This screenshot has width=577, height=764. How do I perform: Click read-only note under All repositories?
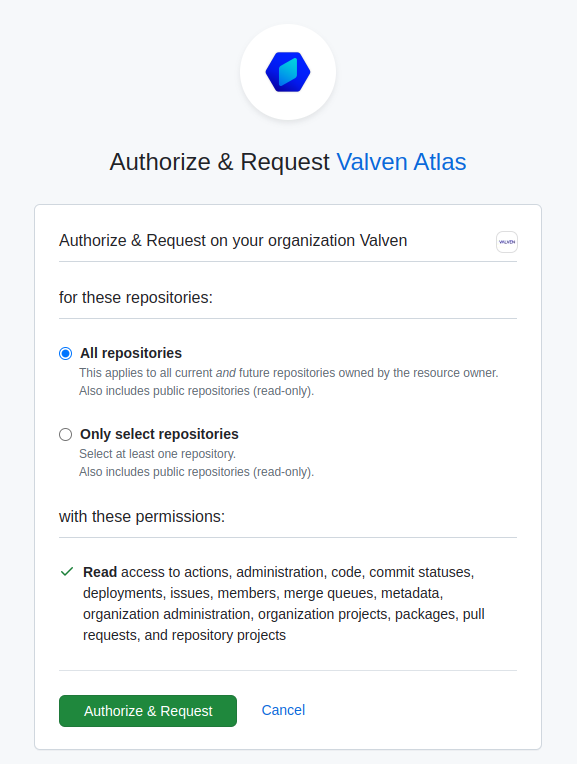[196, 391]
